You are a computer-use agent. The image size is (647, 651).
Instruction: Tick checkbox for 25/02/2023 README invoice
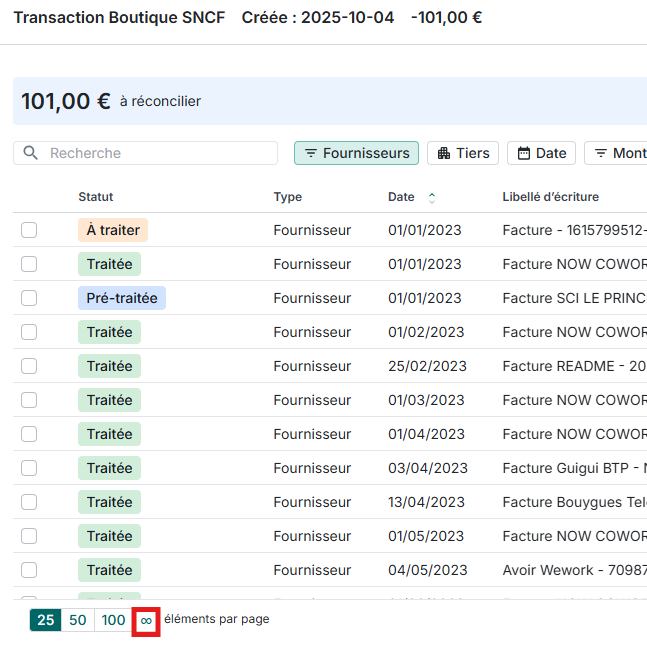29,366
